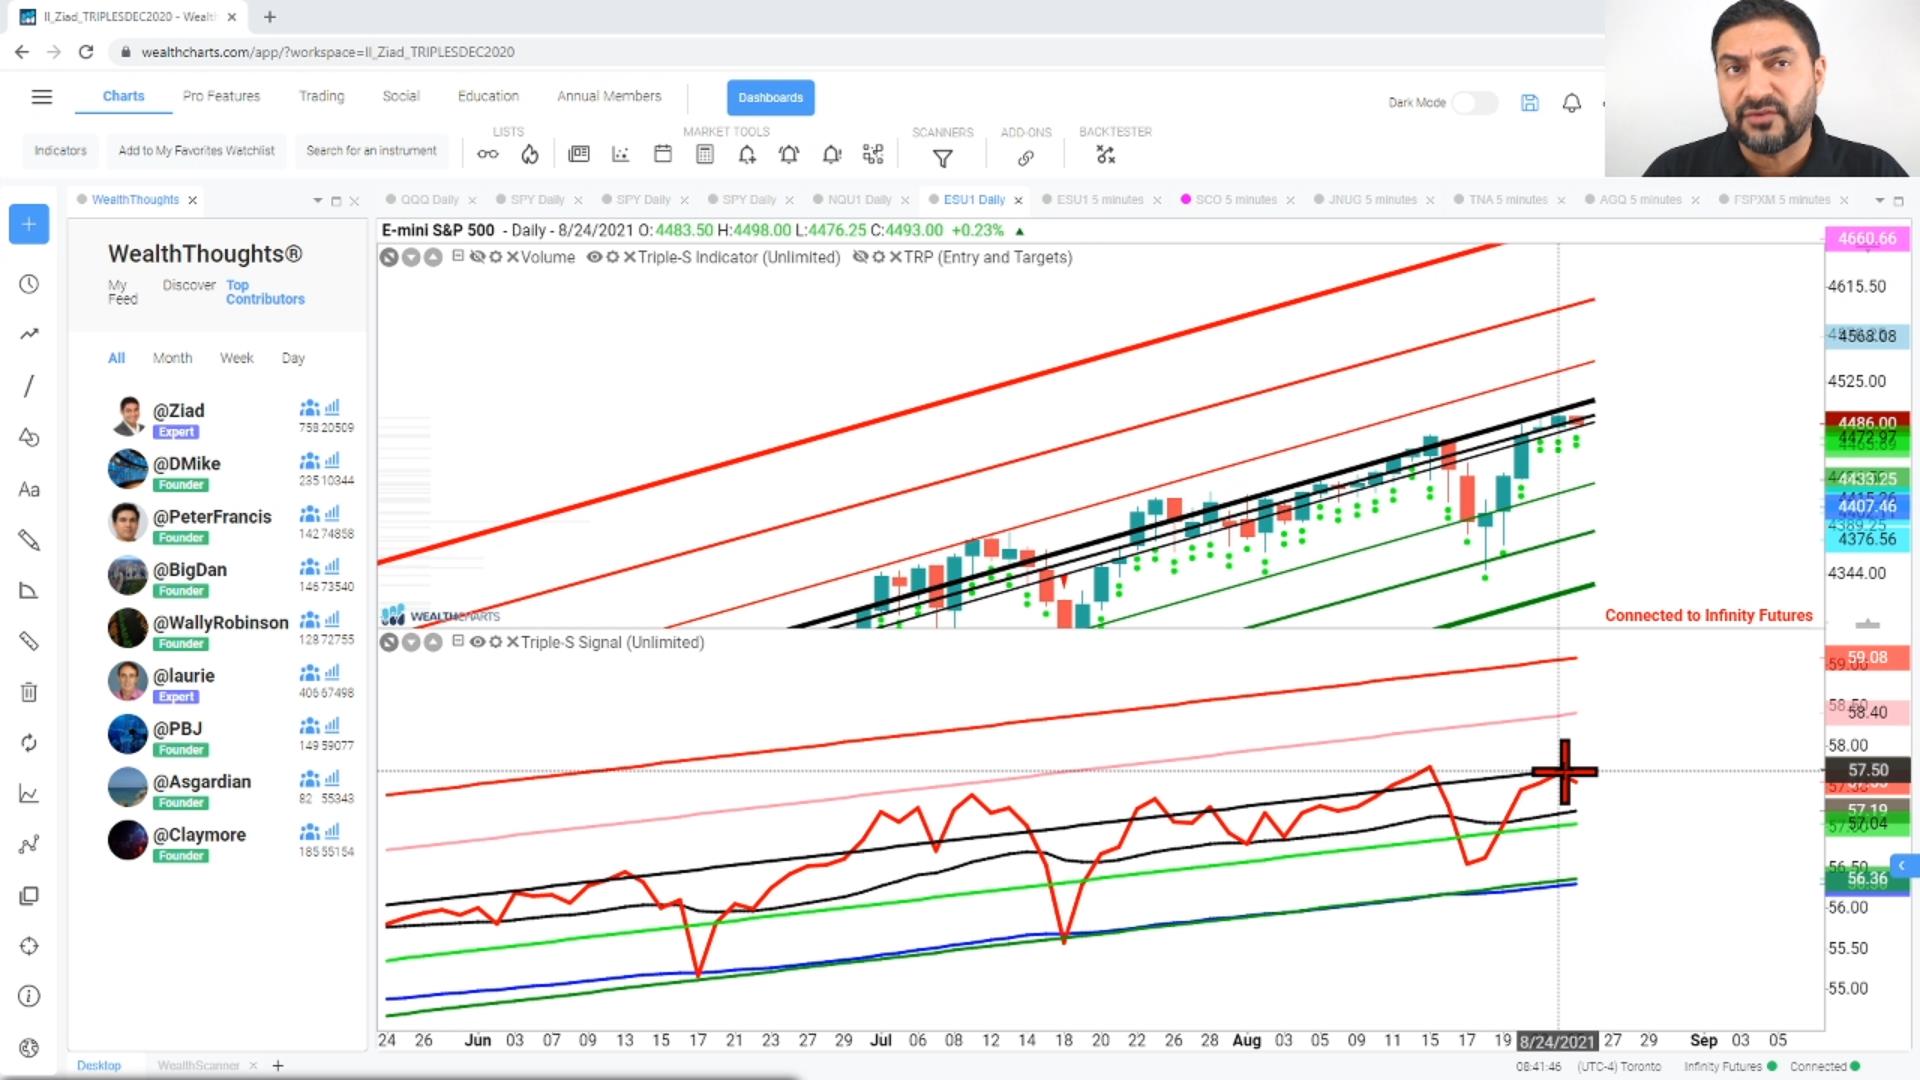Open the Trading menu
The width and height of the screenshot is (1920, 1080).
[x=321, y=96]
